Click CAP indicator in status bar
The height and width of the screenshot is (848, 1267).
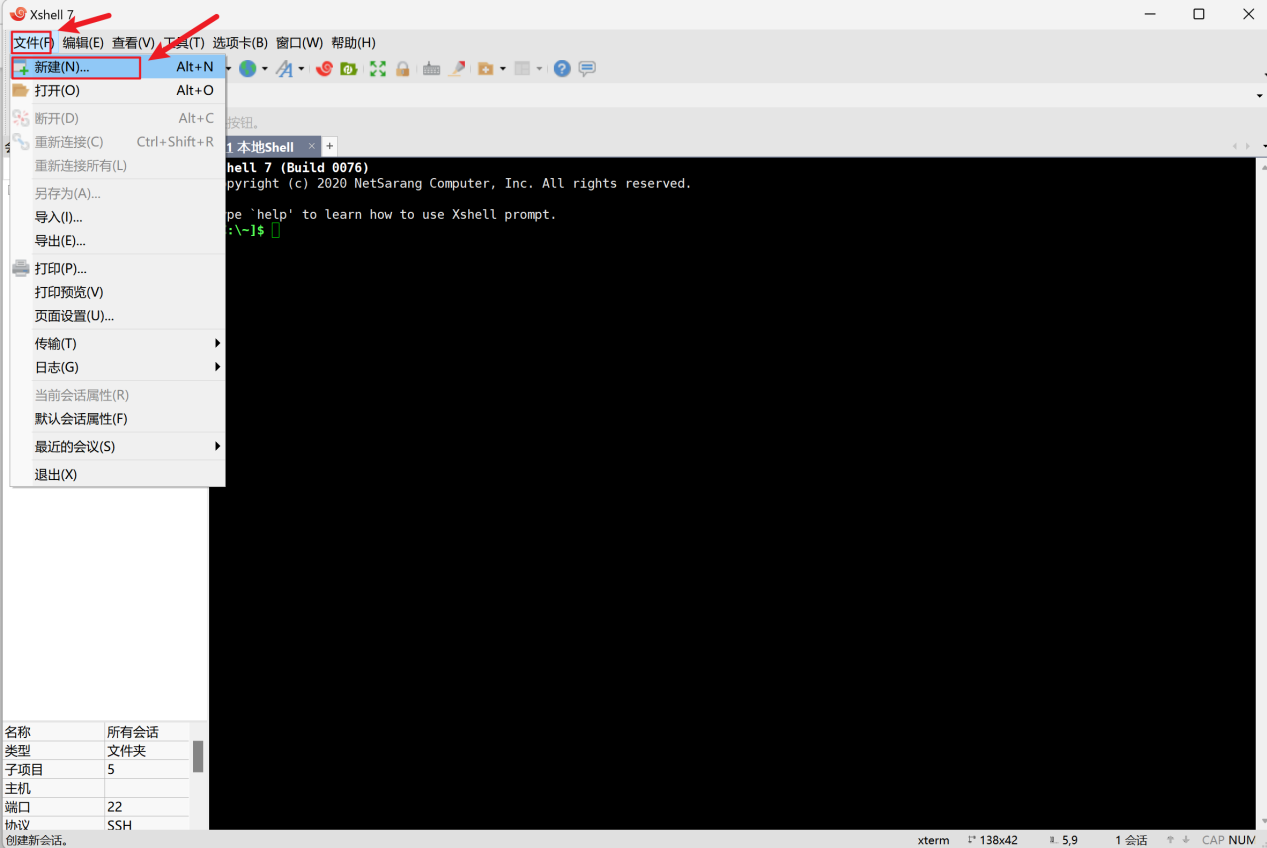pyautogui.click(x=1213, y=840)
